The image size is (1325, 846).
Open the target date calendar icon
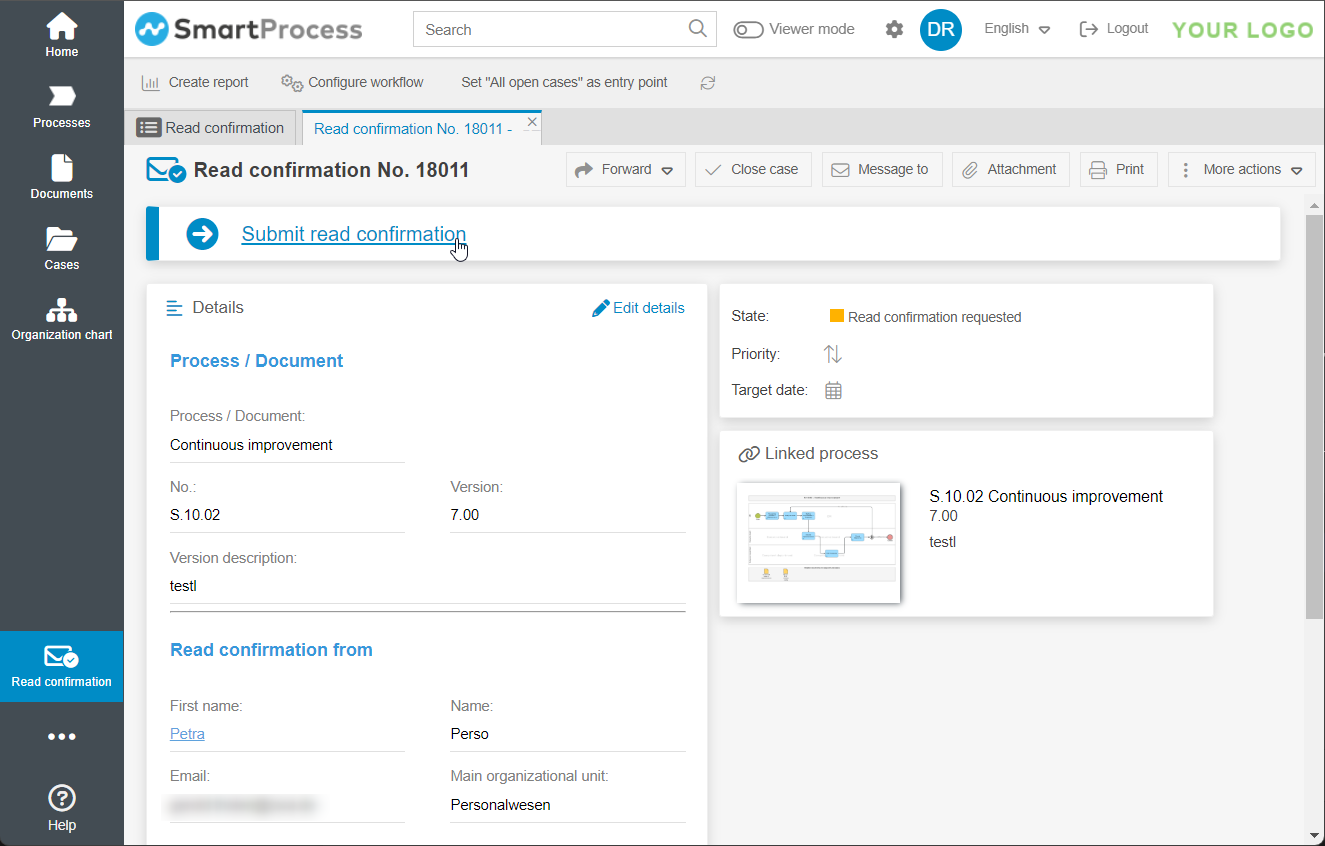(833, 391)
